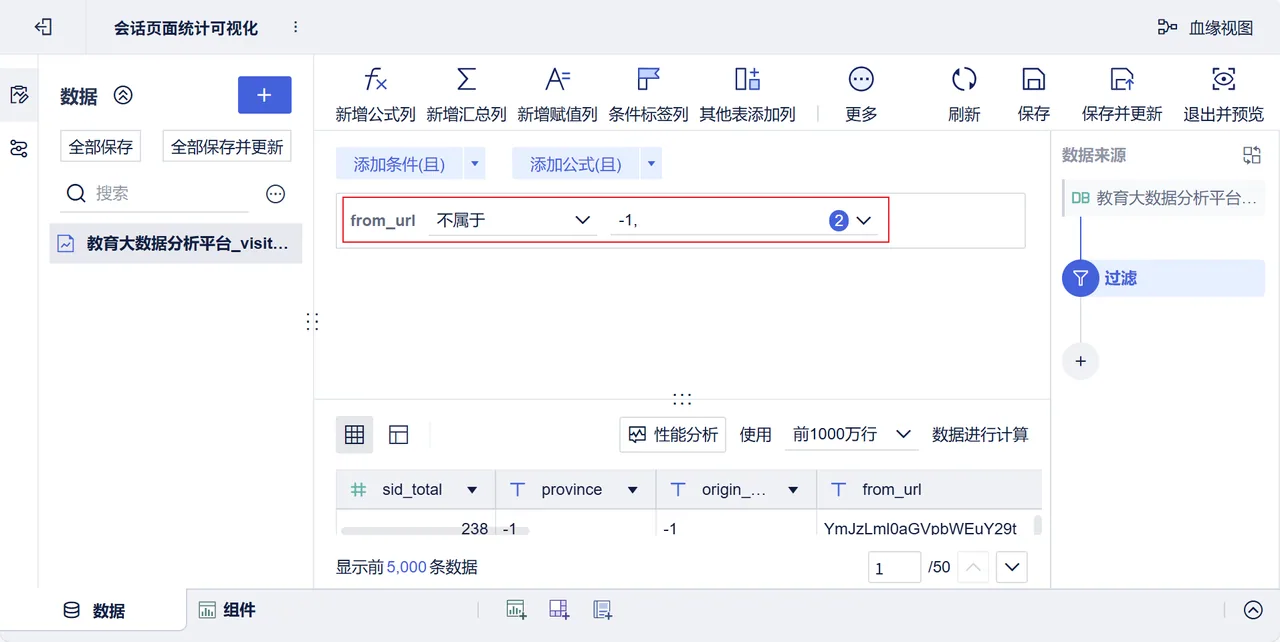1280x642 pixels.
Task: Click the table's vertical scrollbar
Action: (x=1037, y=525)
